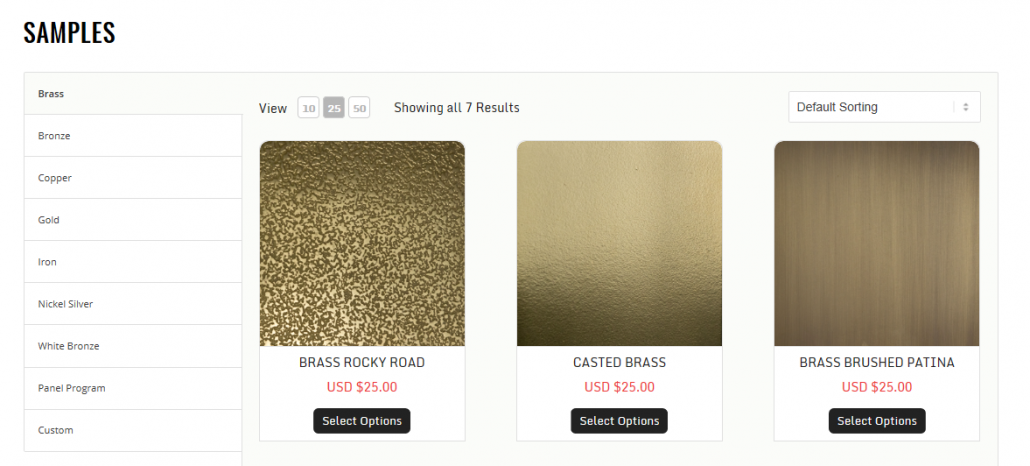The image size is (1030, 466).
Task: Click the sorting dropdown arrows icon
Action: tap(966, 107)
